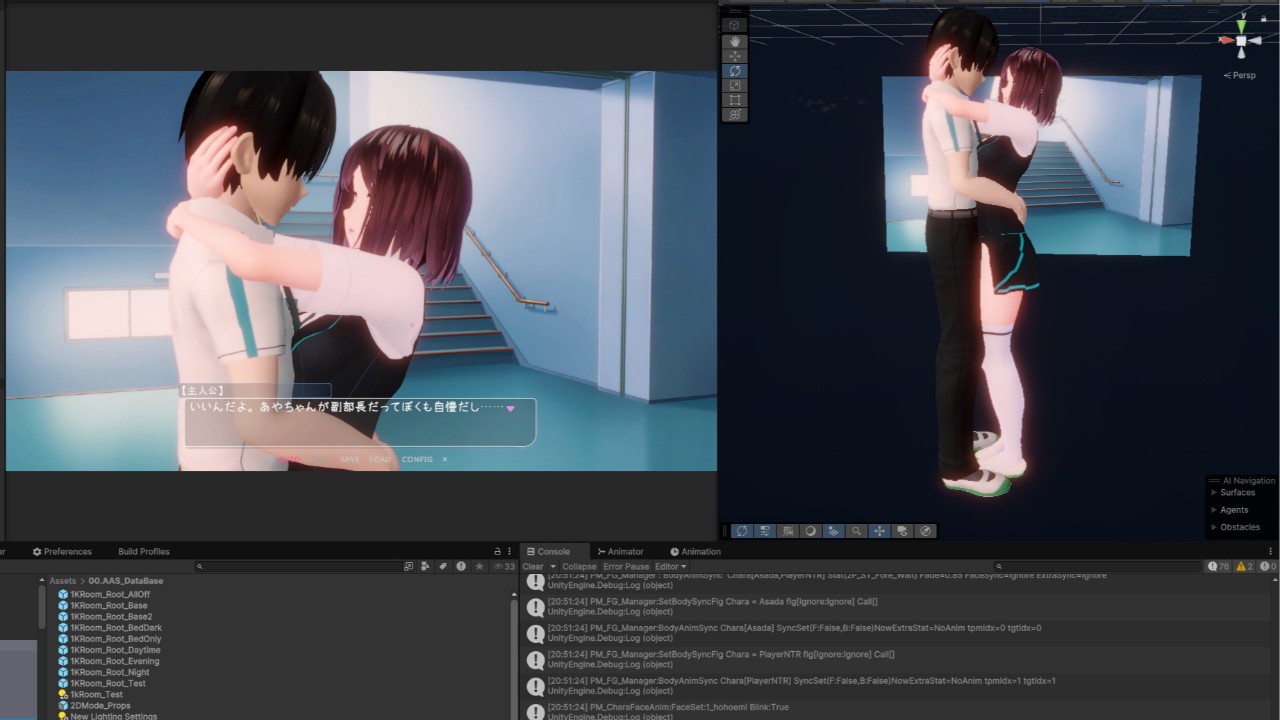Select the Rect transform tool
The width and height of the screenshot is (1280, 720).
(x=734, y=100)
